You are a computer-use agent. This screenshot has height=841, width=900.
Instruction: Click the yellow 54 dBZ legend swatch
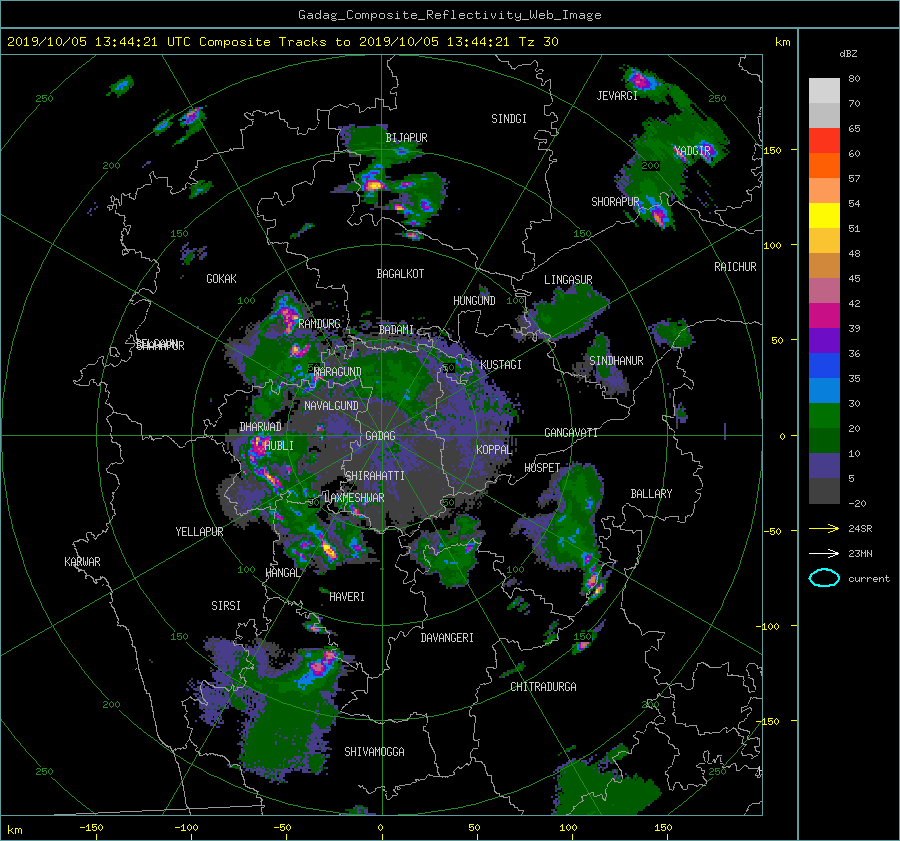pos(824,215)
